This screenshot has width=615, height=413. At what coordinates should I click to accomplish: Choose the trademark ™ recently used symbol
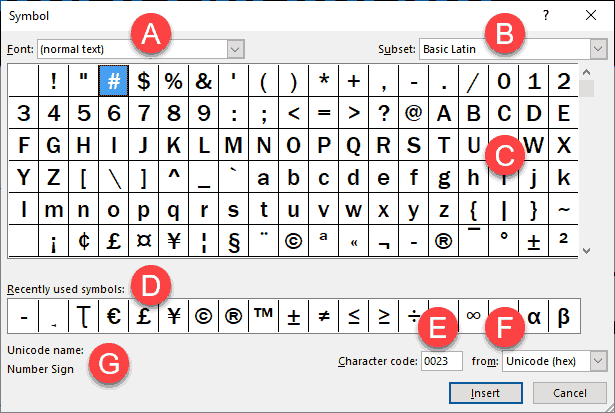click(x=264, y=316)
